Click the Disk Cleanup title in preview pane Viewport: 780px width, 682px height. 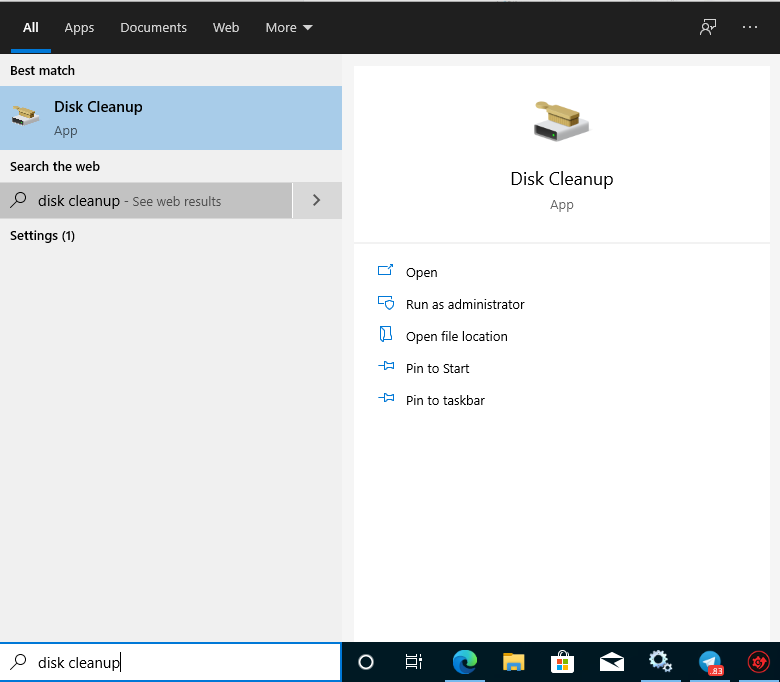[x=562, y=179]
